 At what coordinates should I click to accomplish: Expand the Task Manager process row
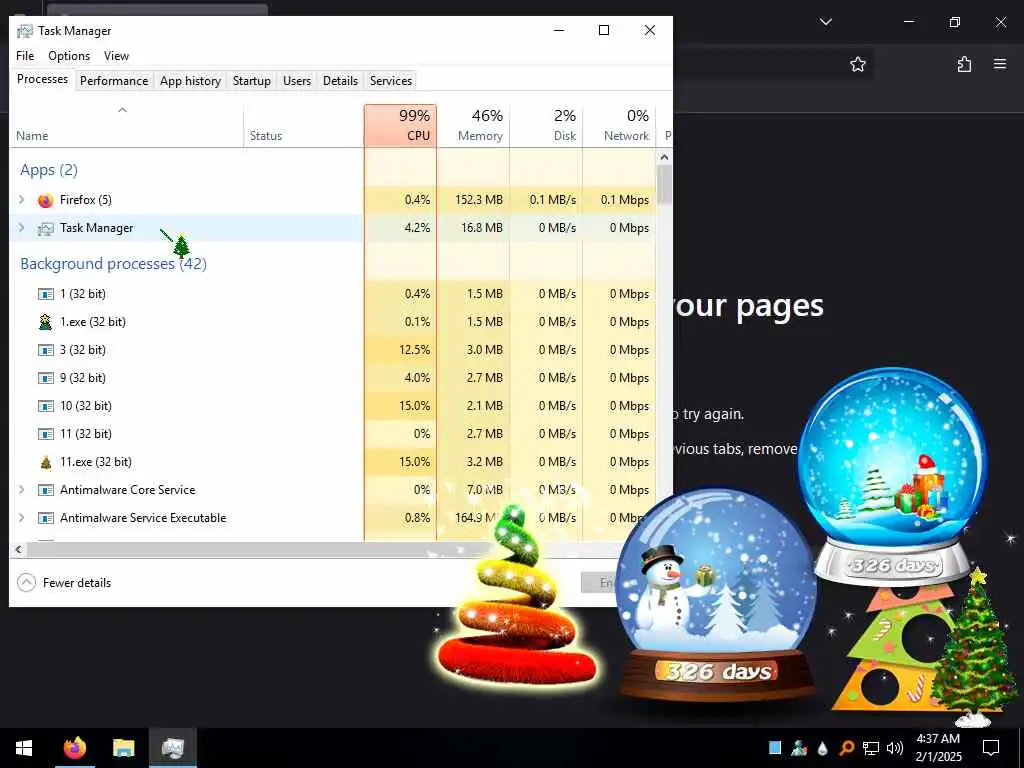[22, 228]
